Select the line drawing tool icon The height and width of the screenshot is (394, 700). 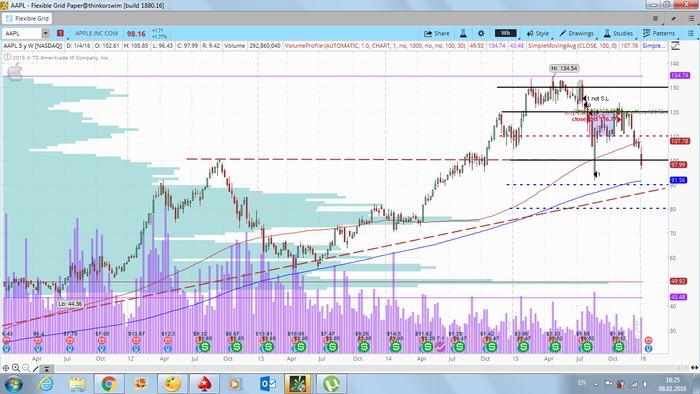[36, 368]
